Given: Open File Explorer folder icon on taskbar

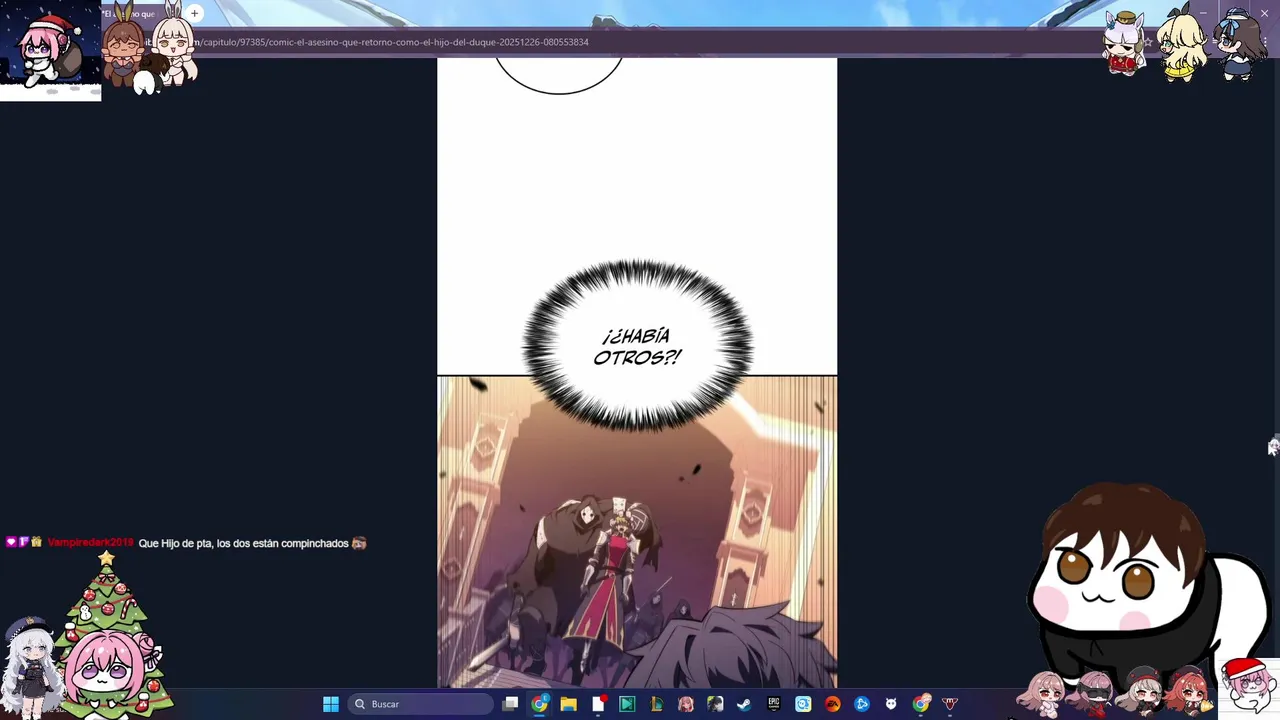Looking at the screenshot, I should click(x=569, y=704).
